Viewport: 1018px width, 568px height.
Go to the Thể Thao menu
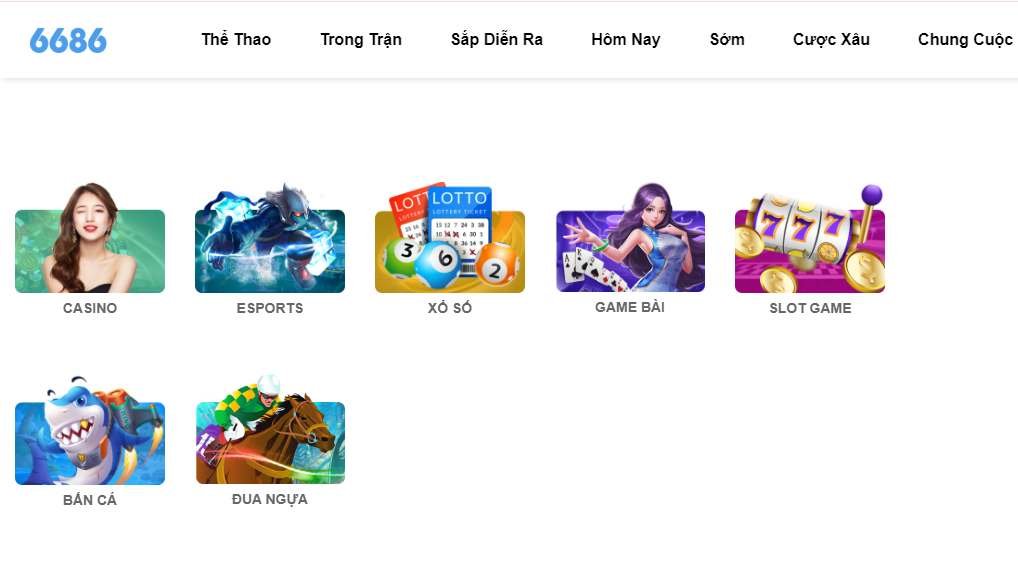(236, 40)
